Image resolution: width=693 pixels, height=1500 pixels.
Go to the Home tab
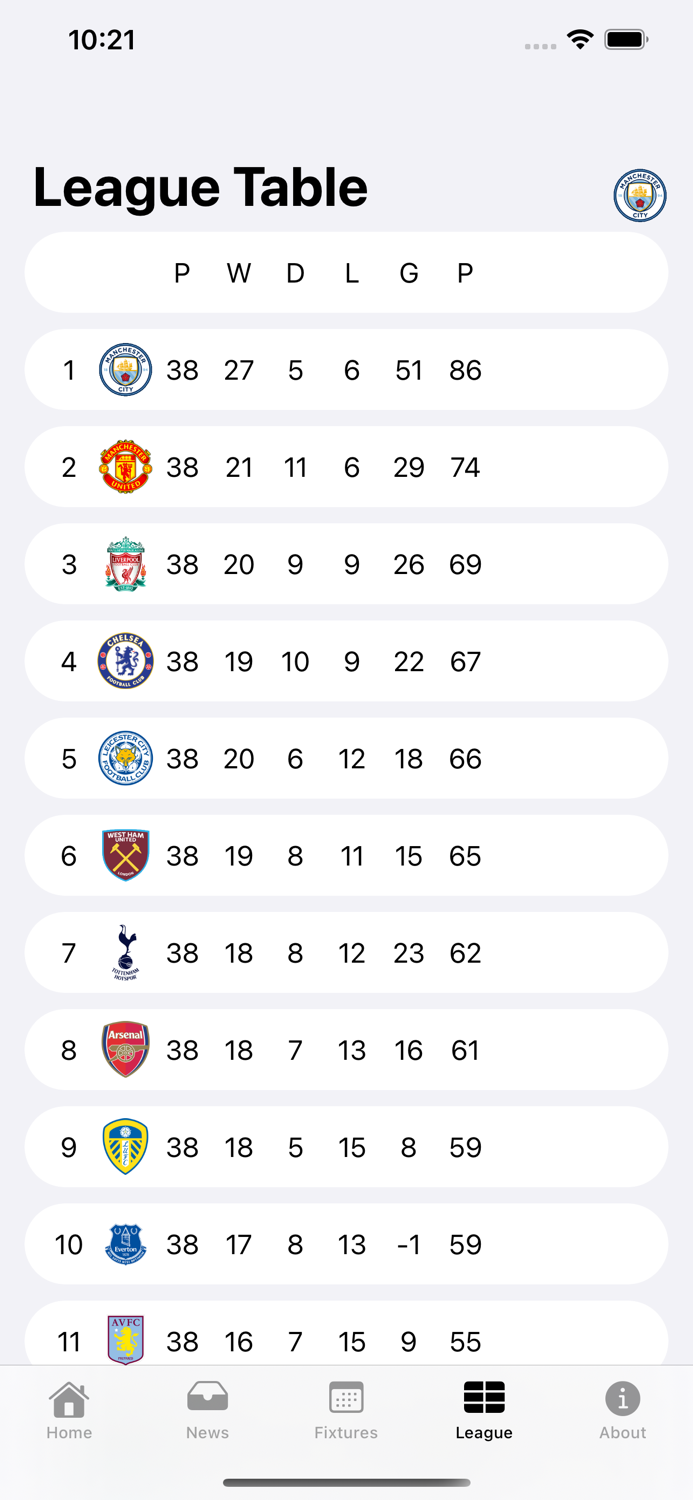pyautogui.click(x=68, y=1410)
